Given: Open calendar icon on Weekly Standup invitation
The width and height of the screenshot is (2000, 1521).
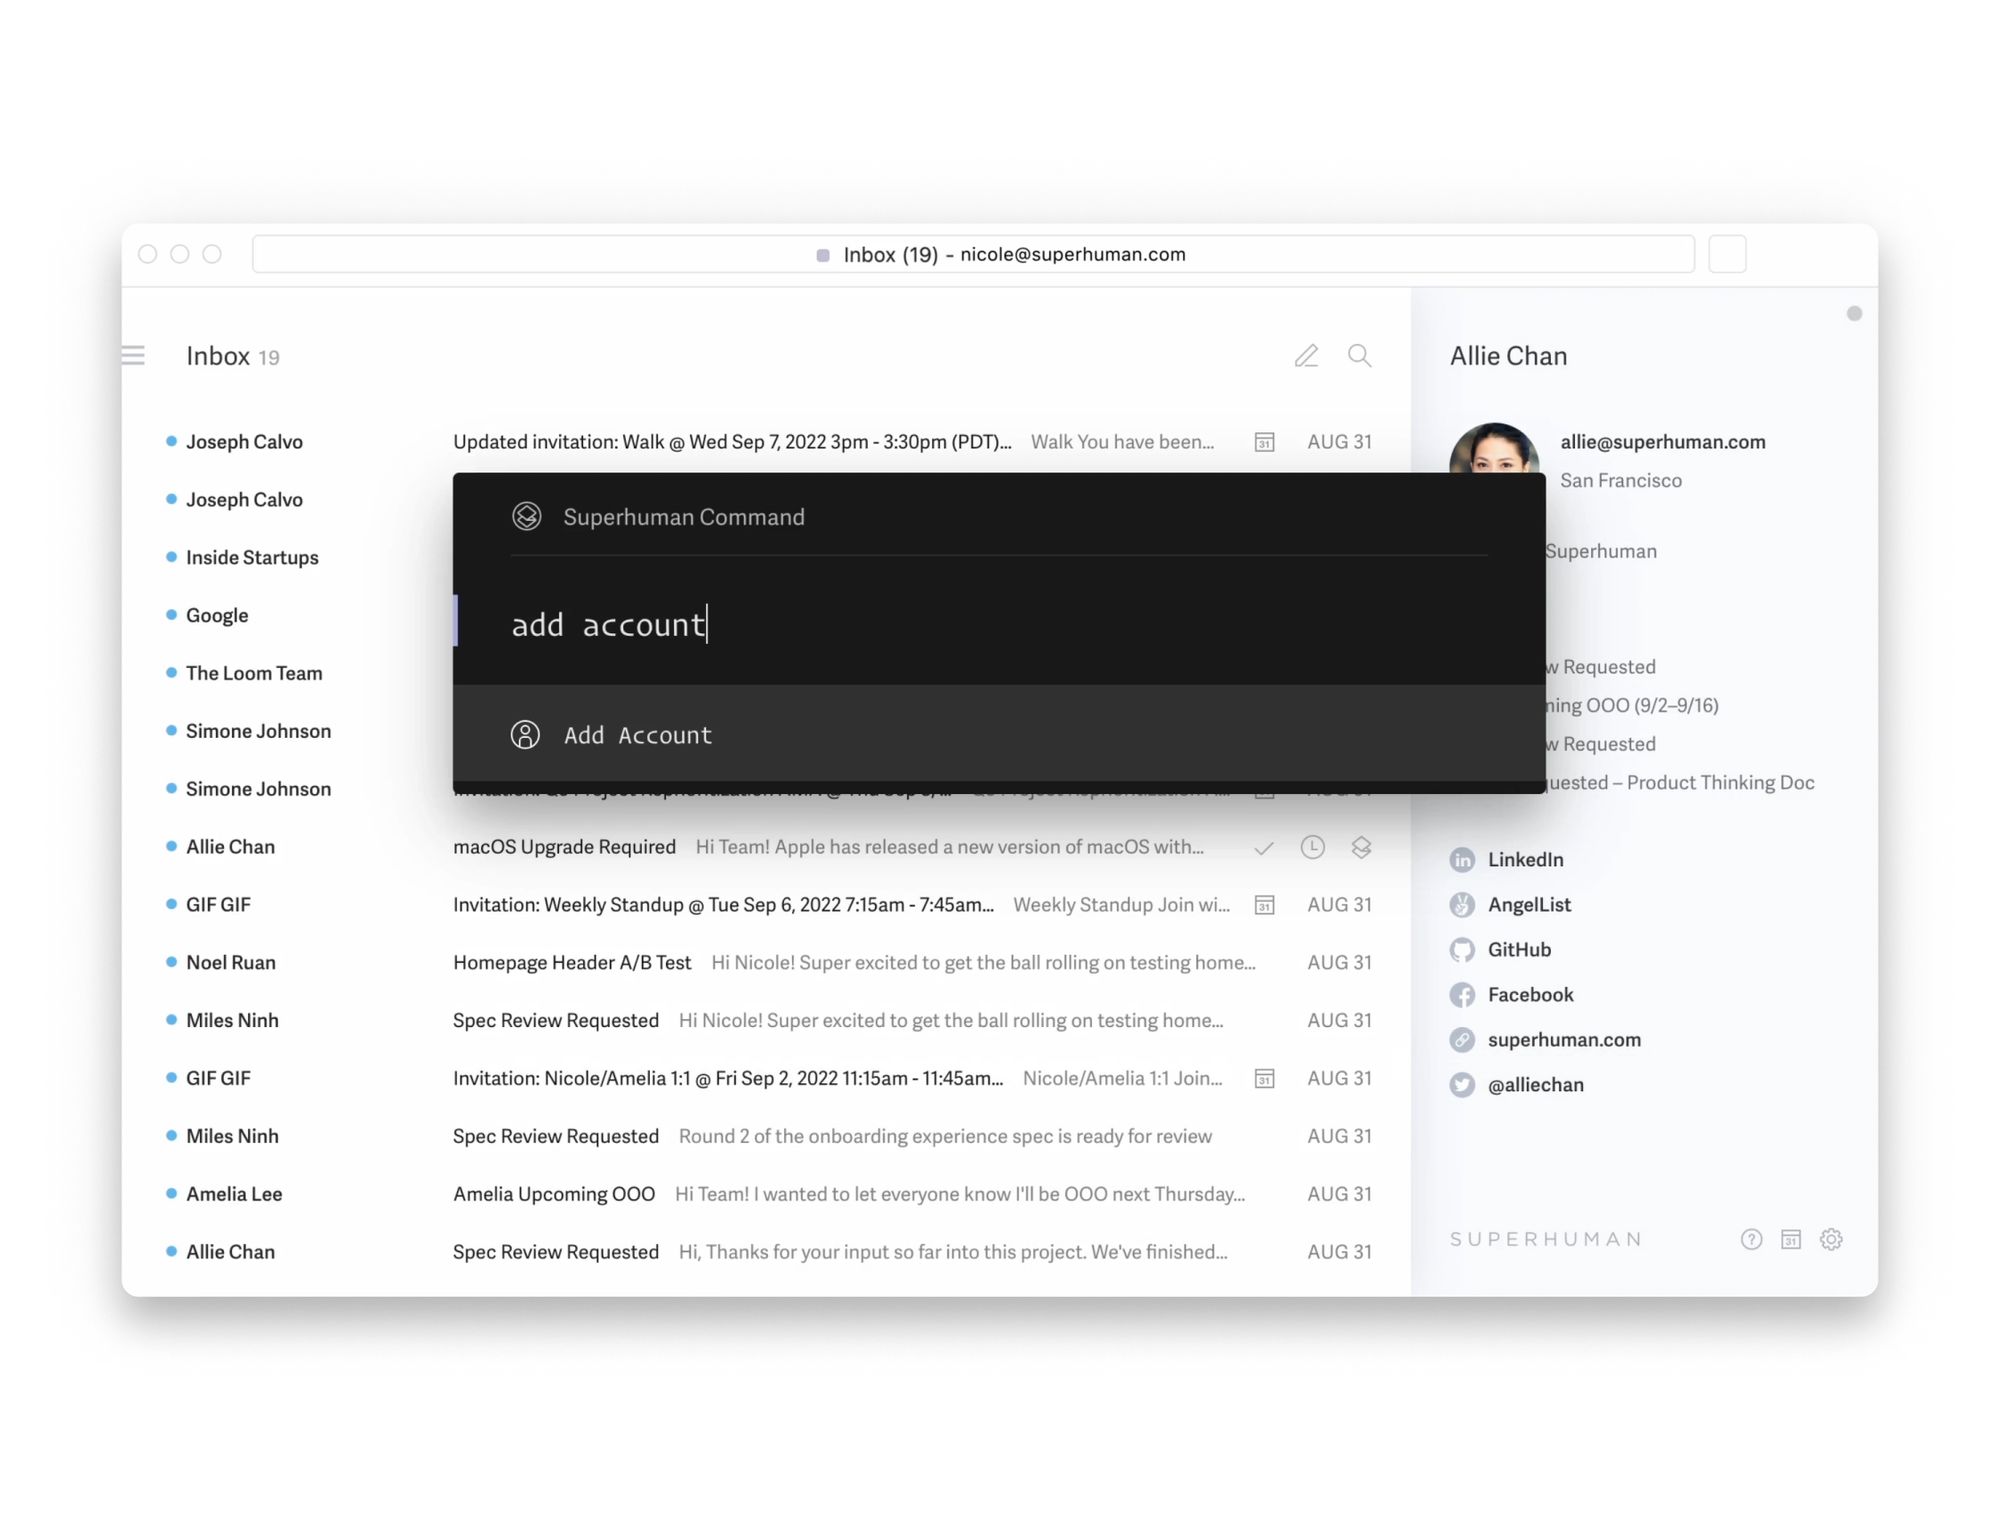Looking at the screenshot, I should [x=1264, y=905].
